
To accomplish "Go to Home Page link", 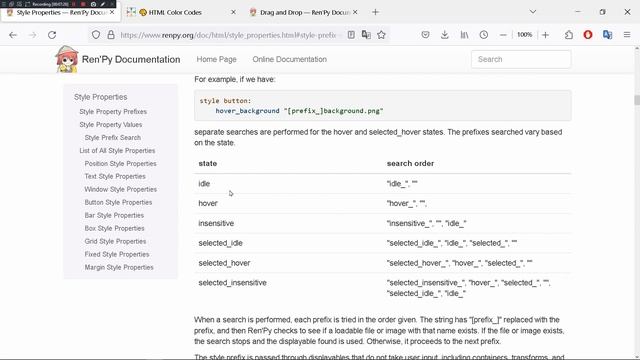I will pyautogui.click(x=216, y=59).
